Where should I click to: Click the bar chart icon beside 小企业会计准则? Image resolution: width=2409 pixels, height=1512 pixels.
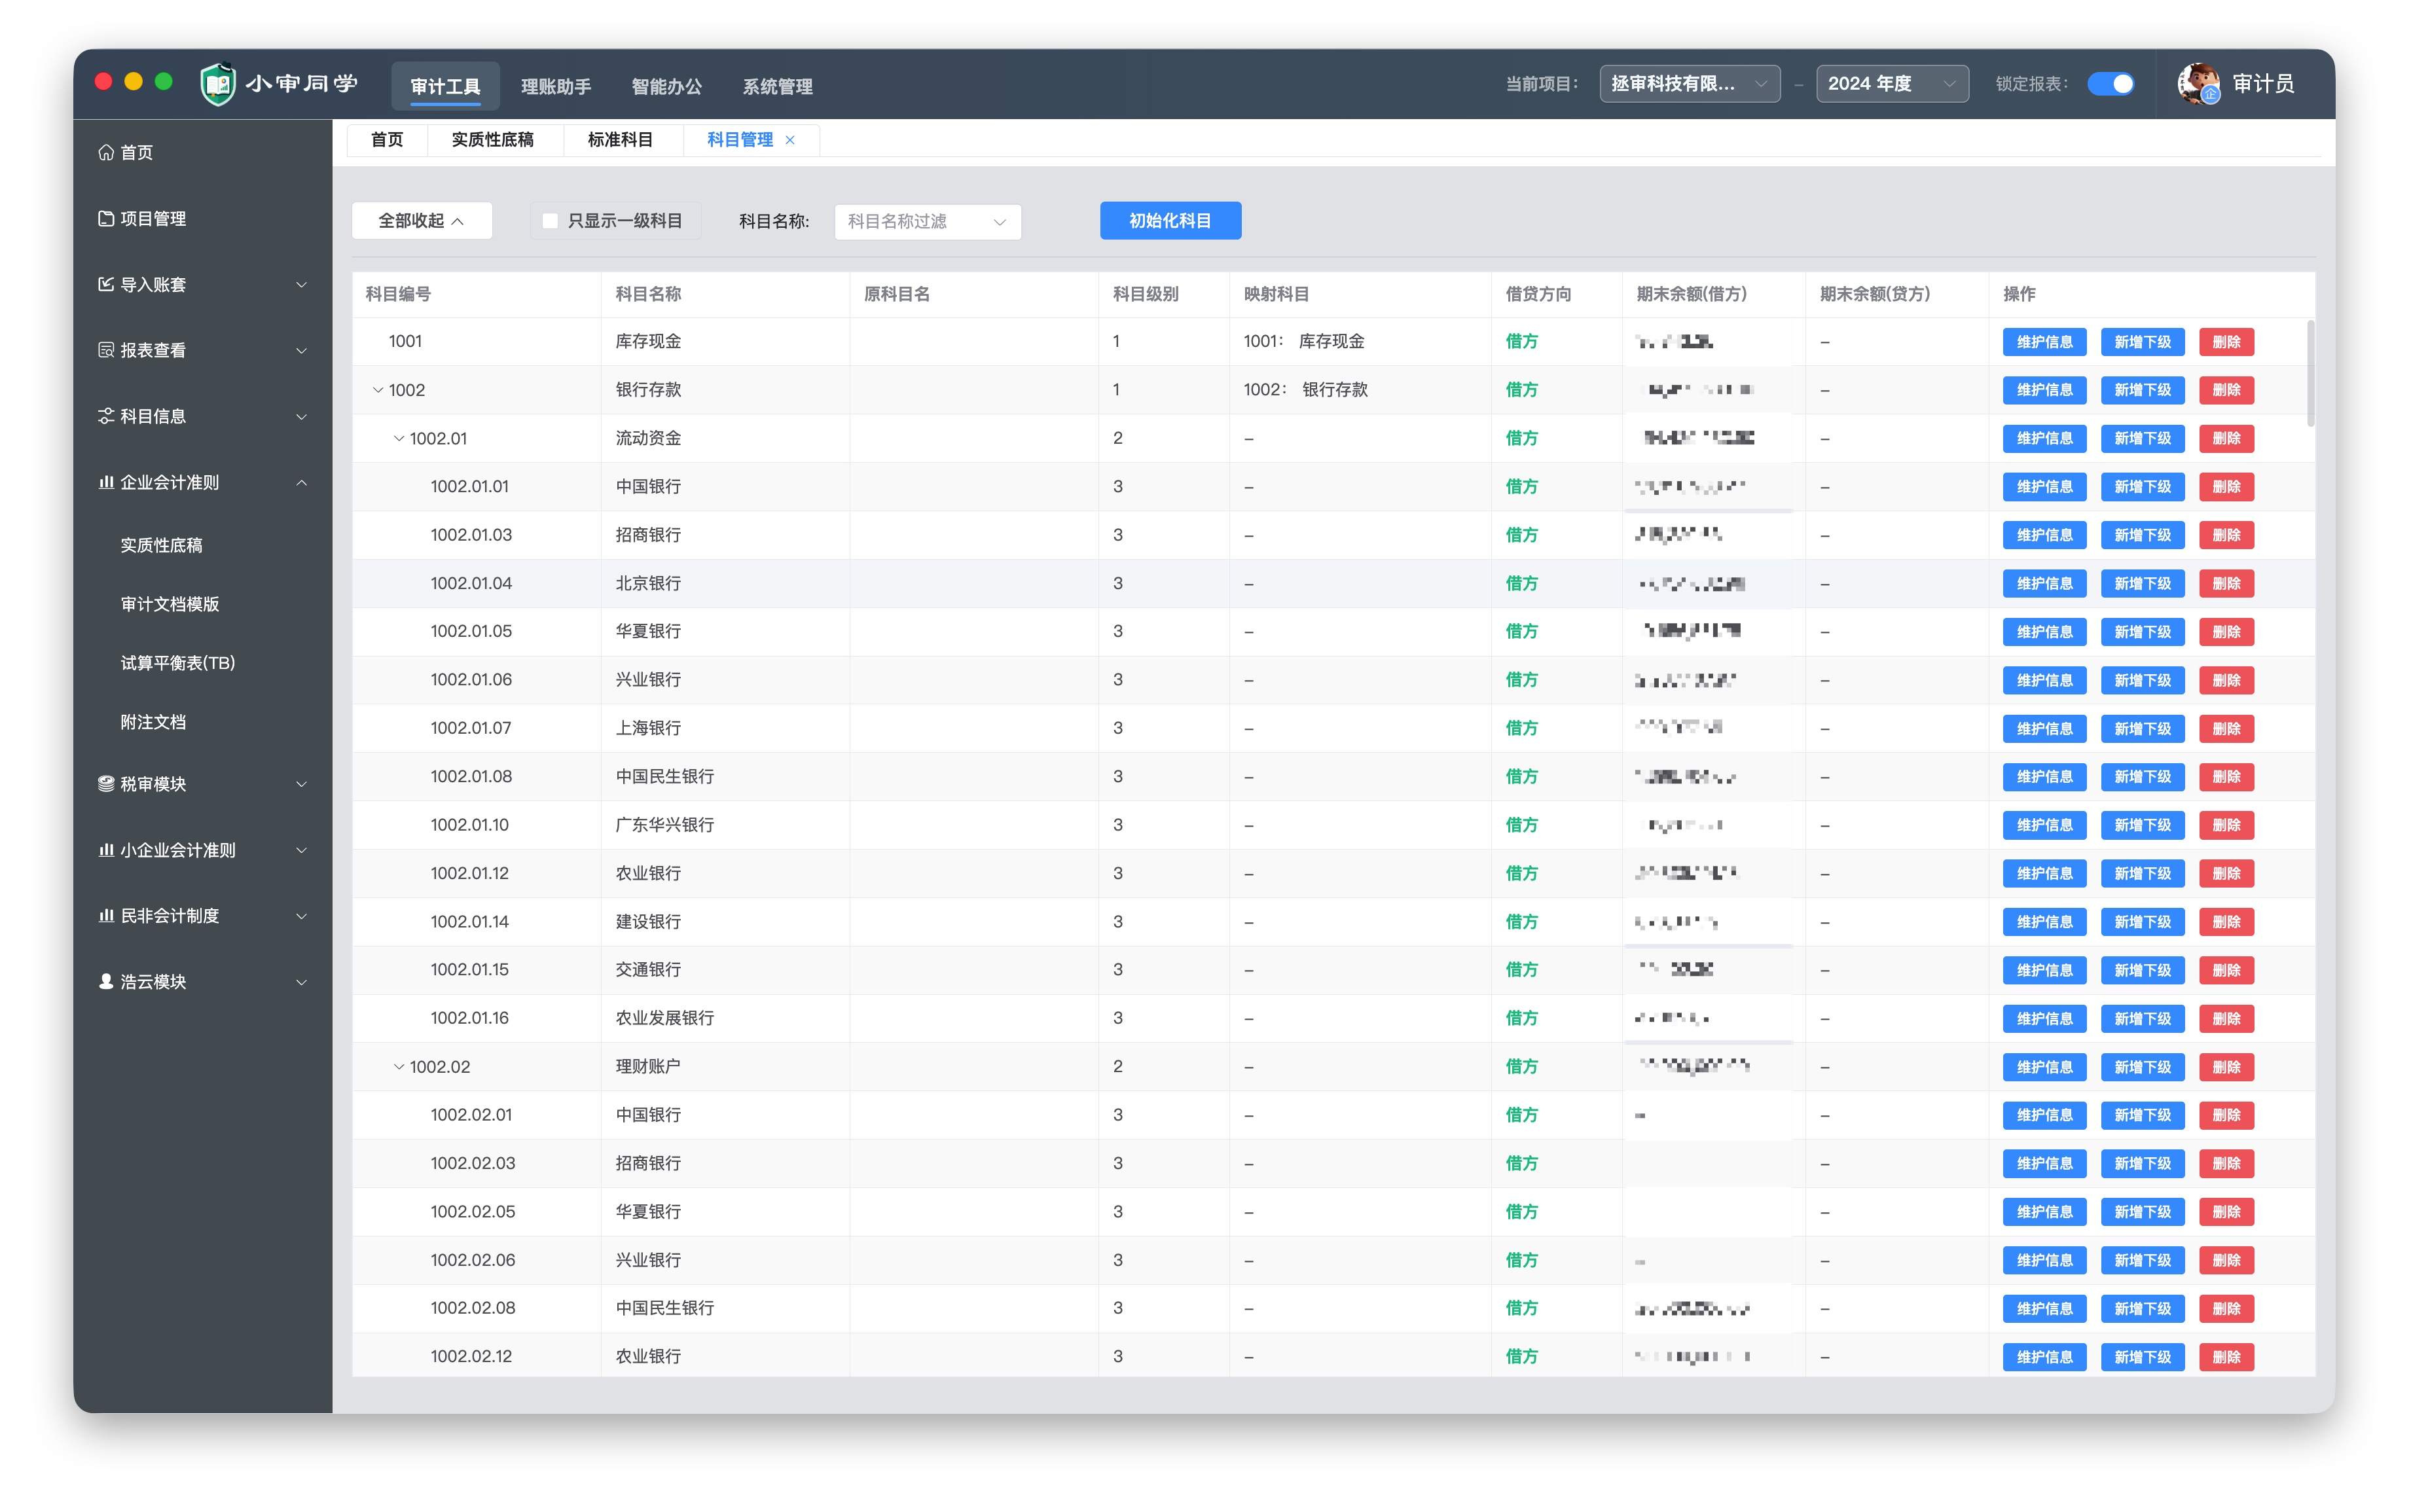106,850
